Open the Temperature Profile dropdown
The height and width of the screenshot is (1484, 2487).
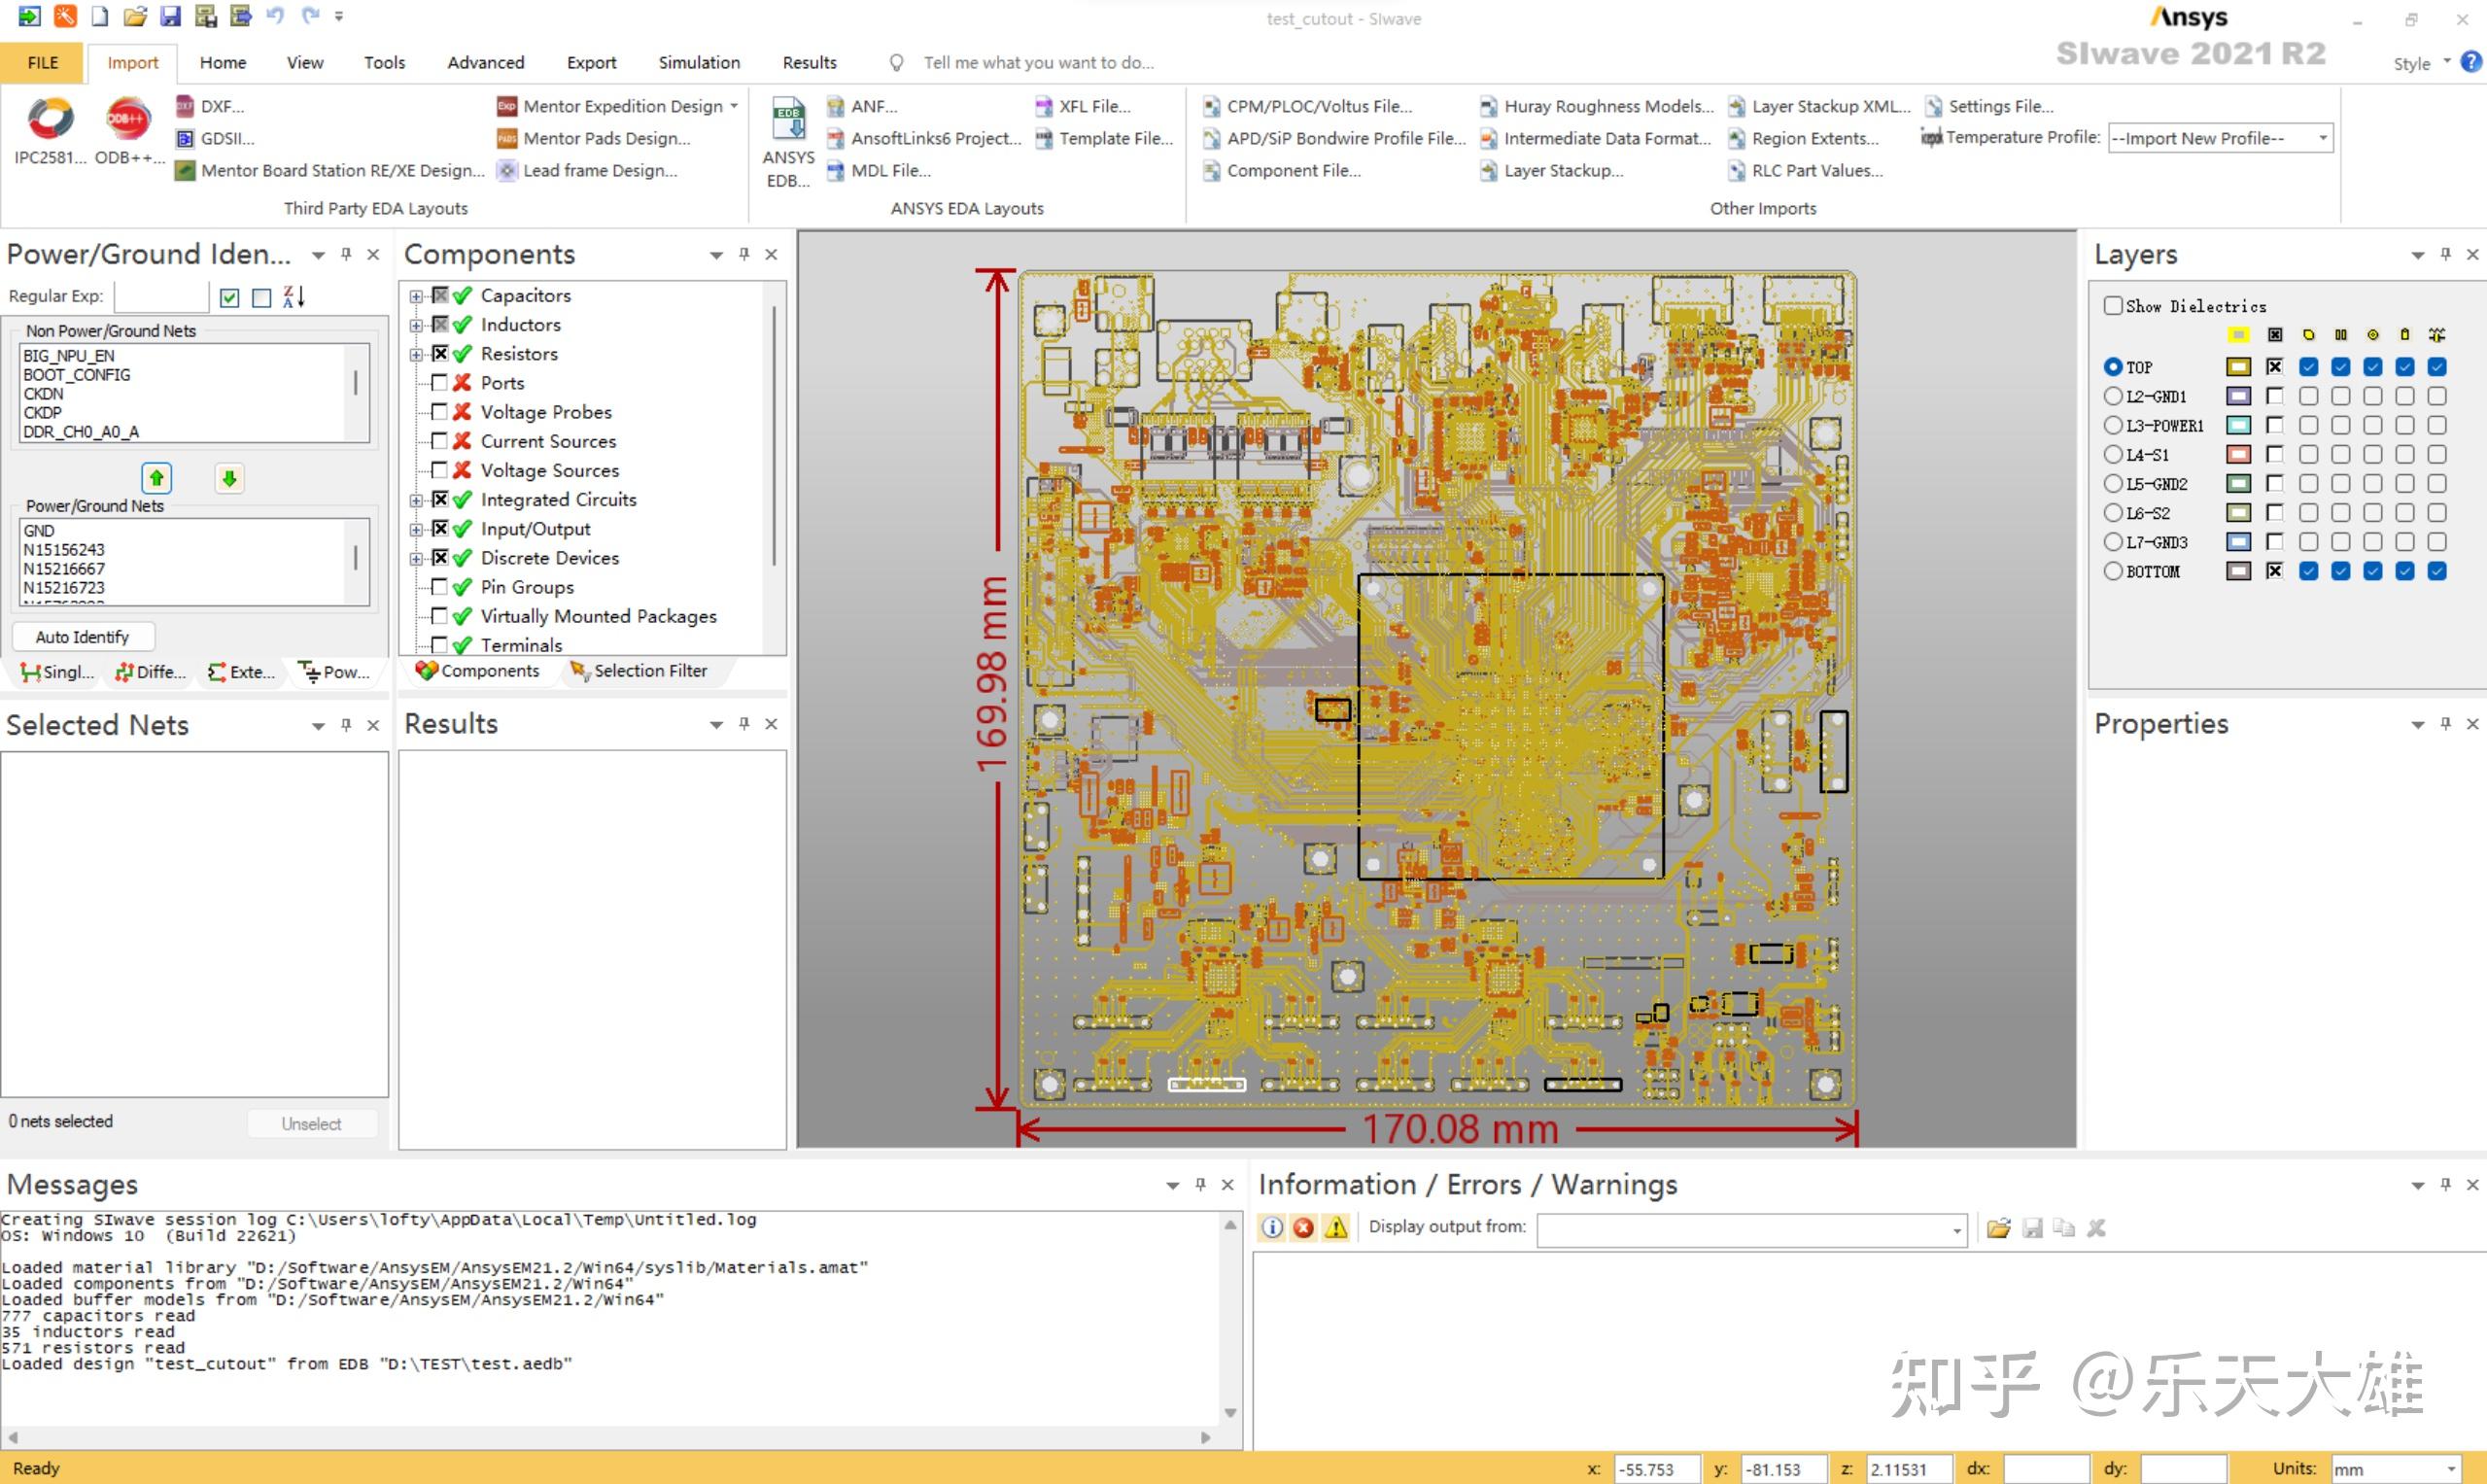pyautogui.click(x=2322, y=138)
